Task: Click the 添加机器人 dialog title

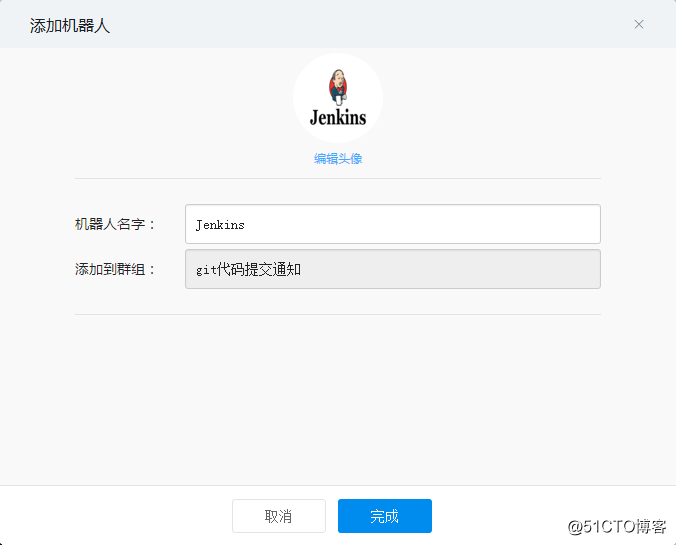Action: tap(70, 26)
